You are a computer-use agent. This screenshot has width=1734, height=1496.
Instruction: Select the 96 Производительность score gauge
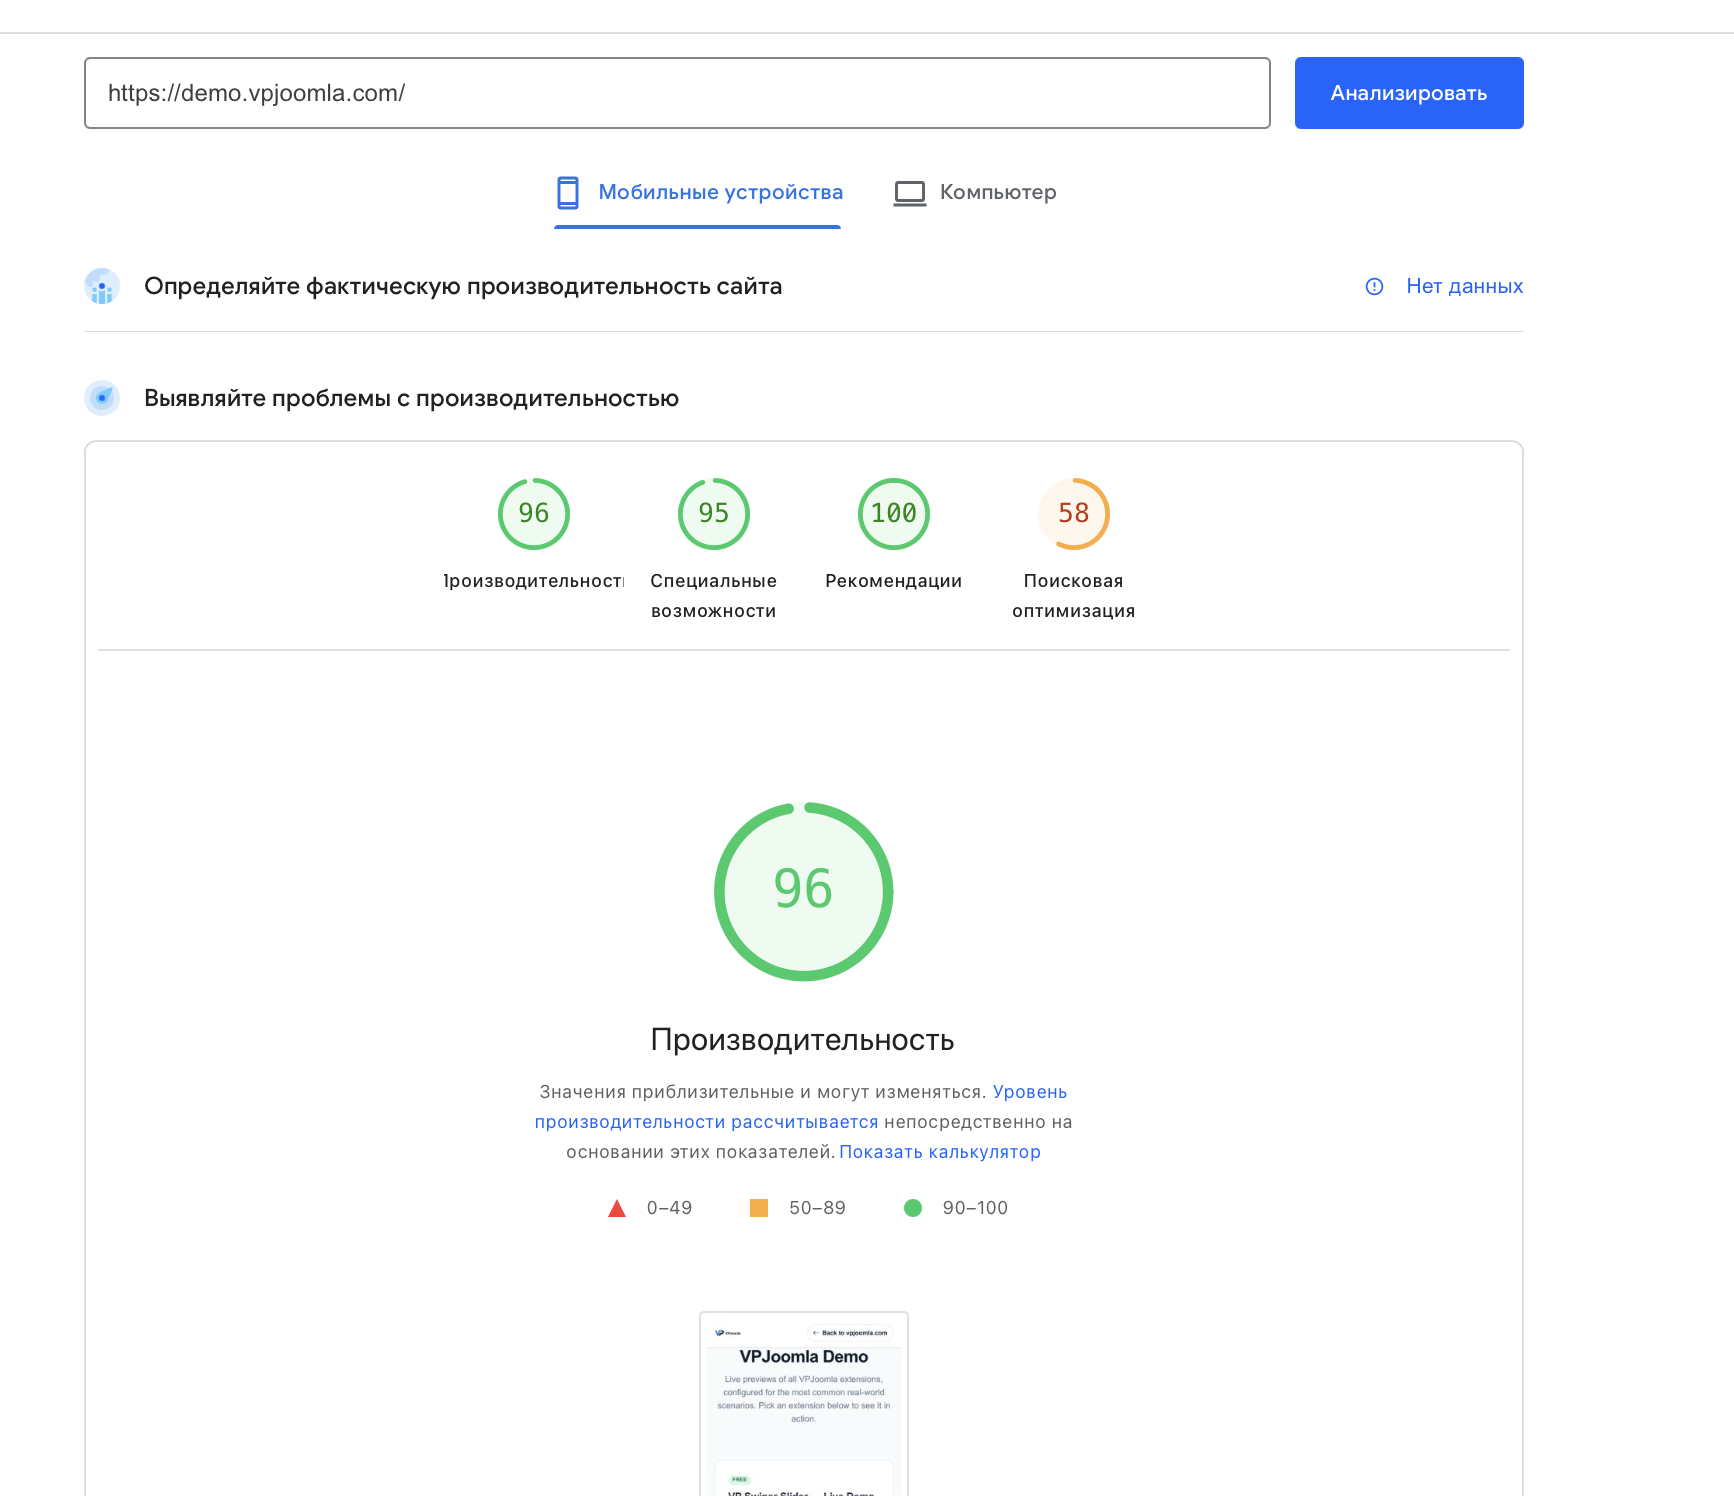coord(534,514)
